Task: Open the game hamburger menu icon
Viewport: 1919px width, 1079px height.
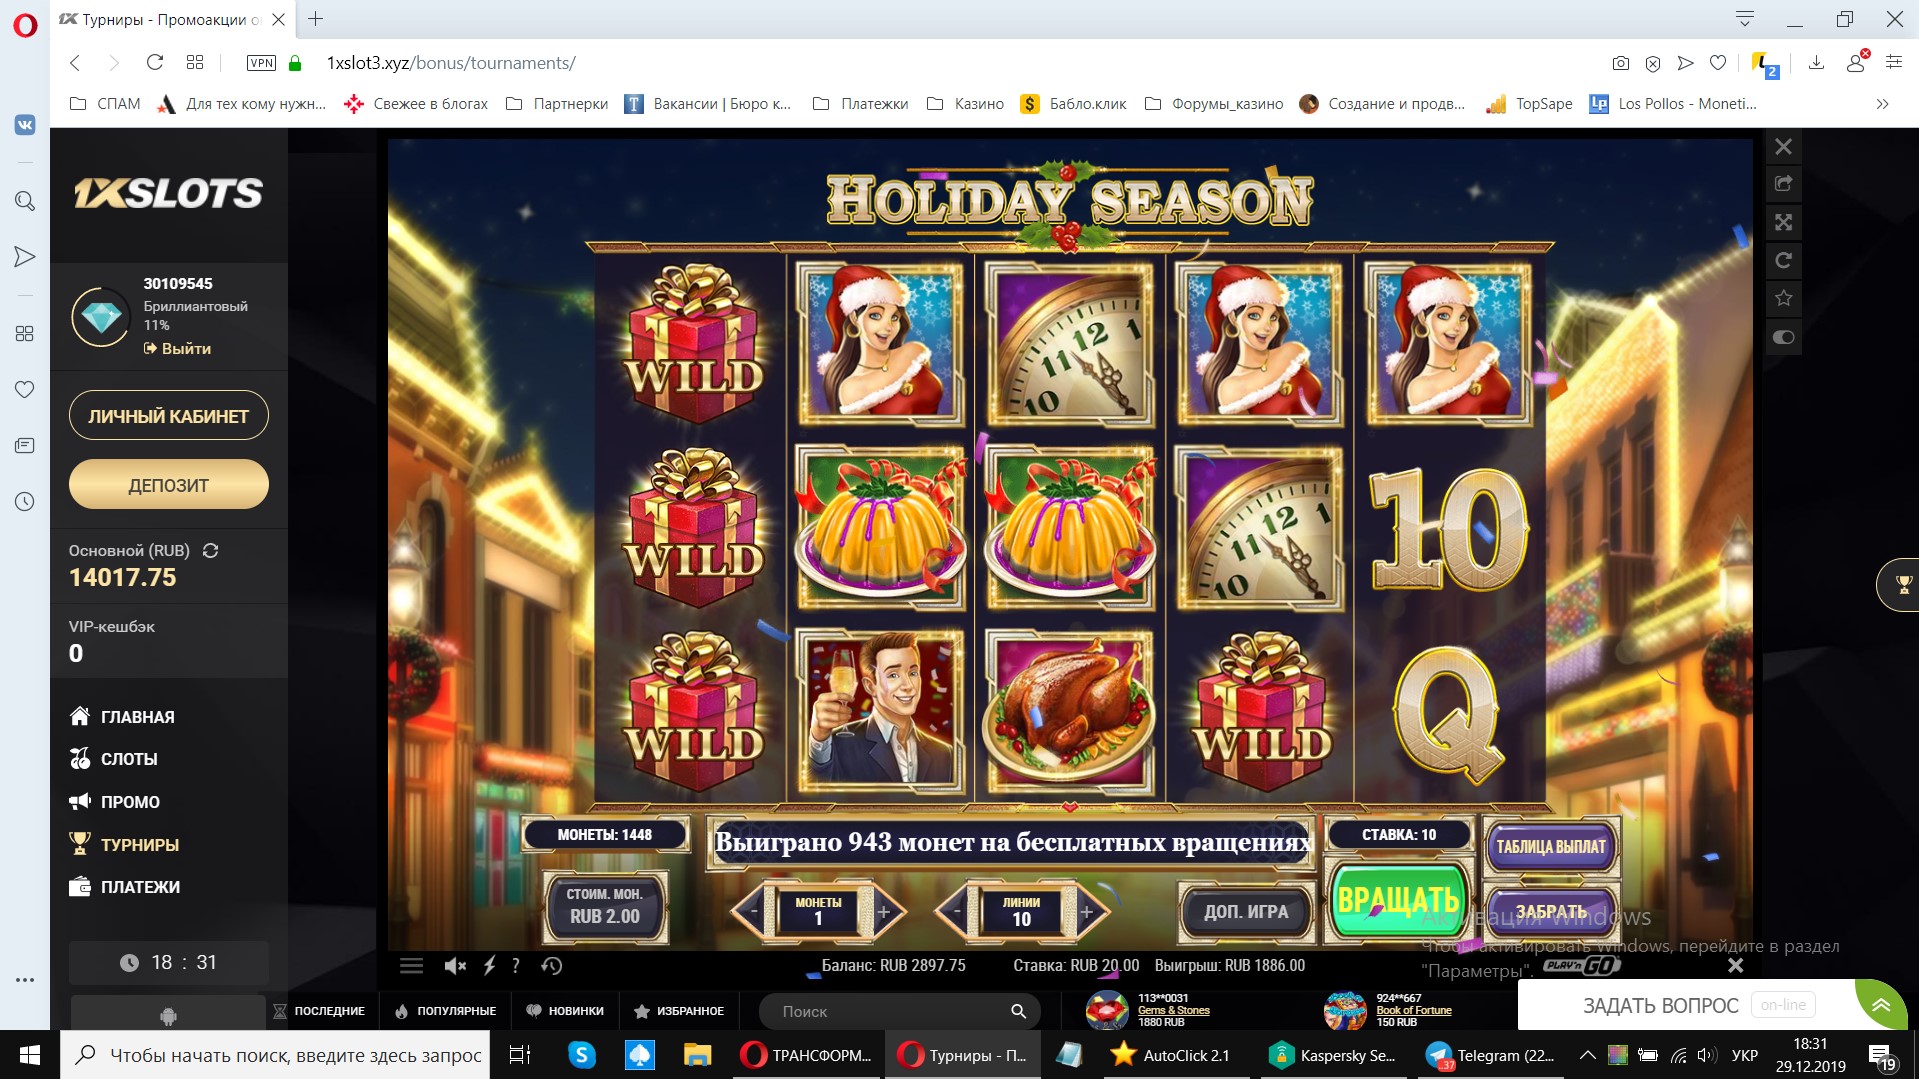Action: pos(411,965)
